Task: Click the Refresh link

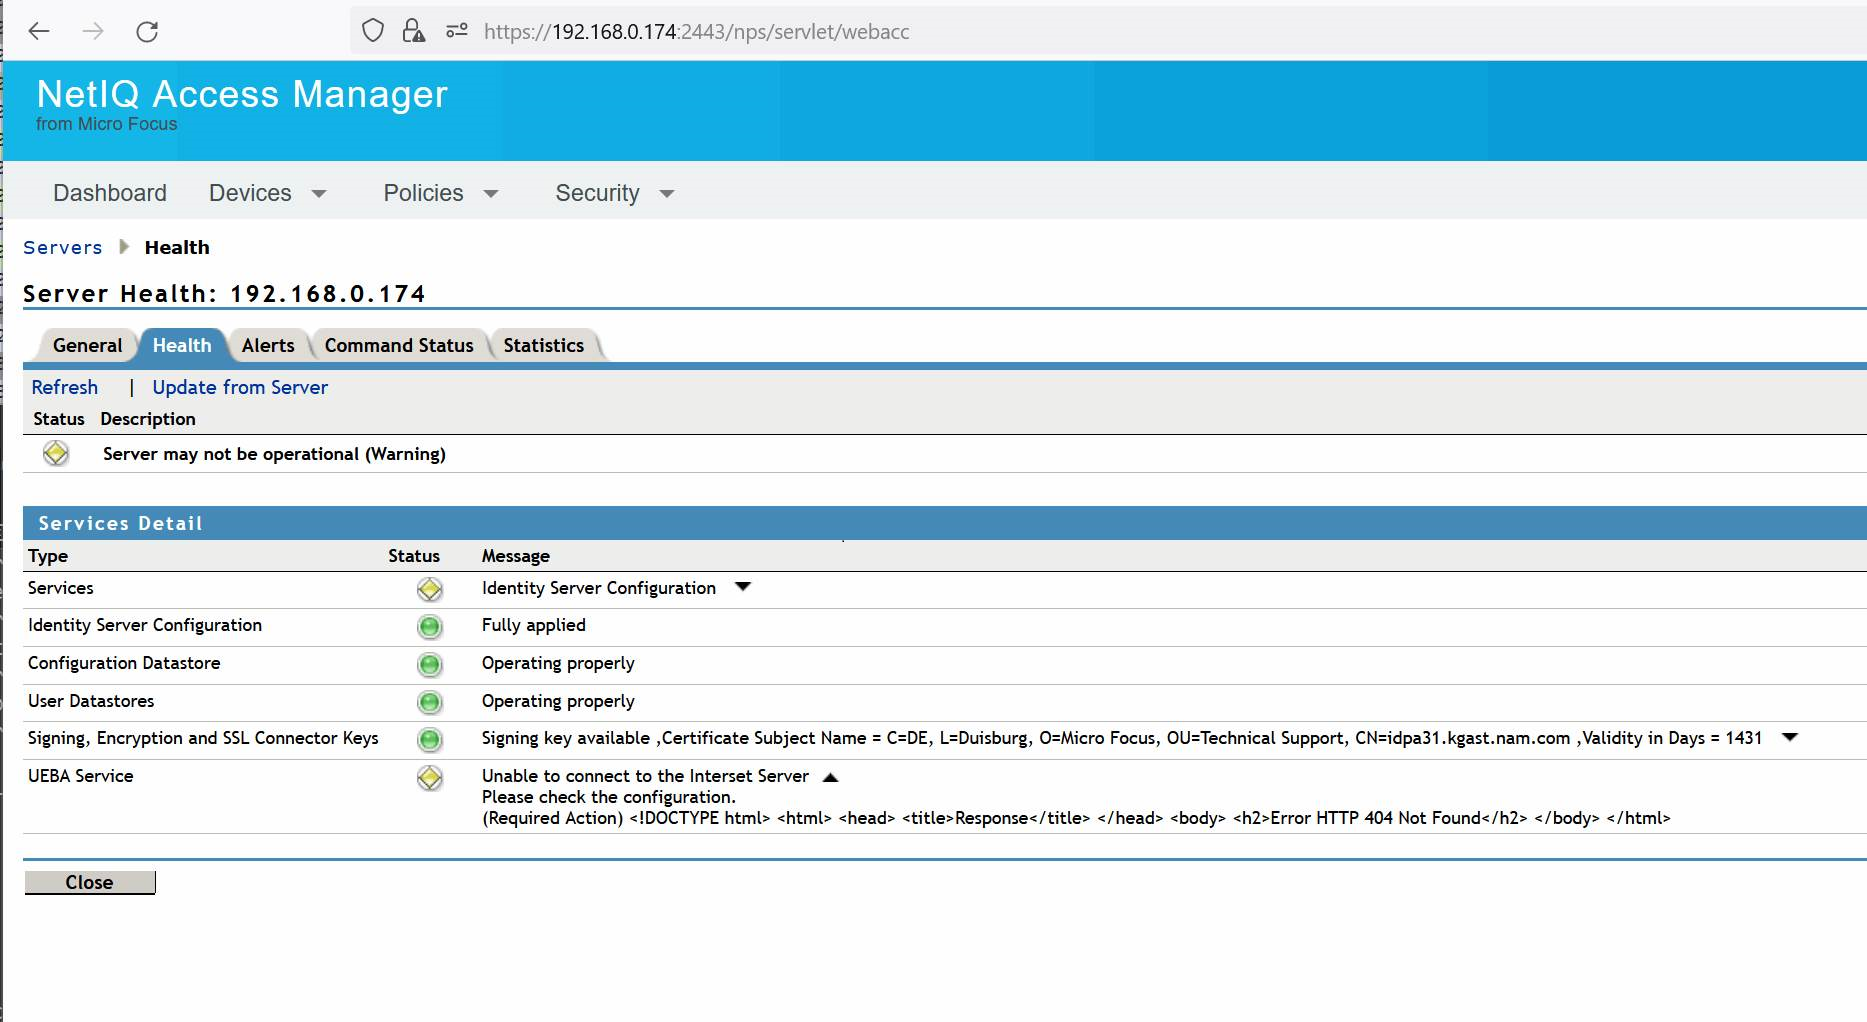Action: point(64,387)
